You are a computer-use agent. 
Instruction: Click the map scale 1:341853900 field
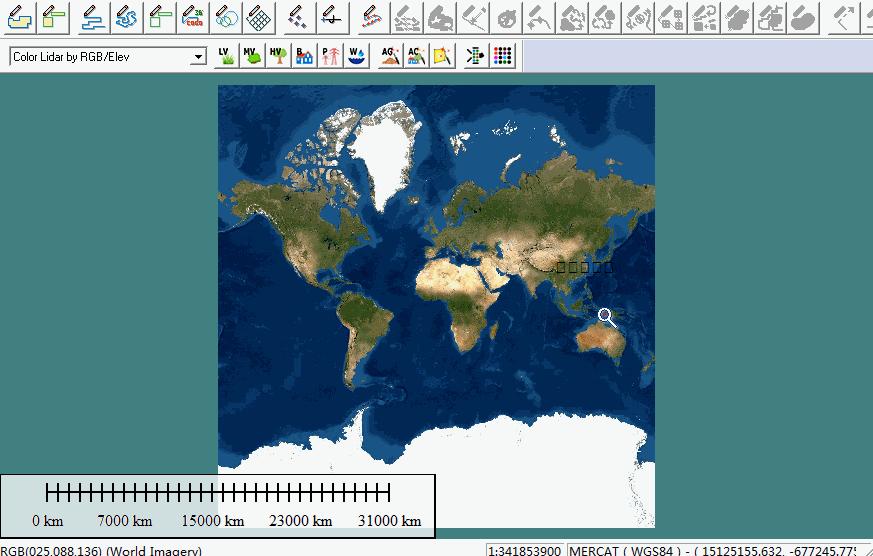pos(524,551)
